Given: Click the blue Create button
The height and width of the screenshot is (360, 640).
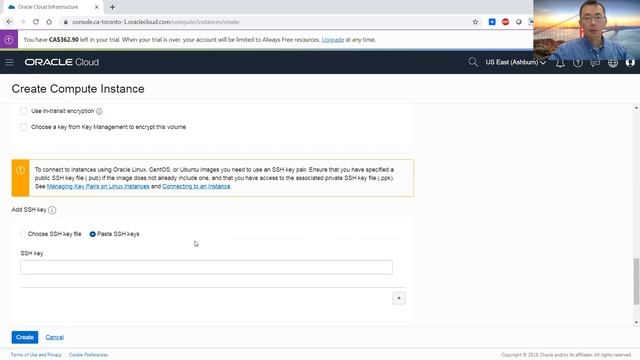Looking at the screenshot, I should pyautogui.click(x=25, y=337).
